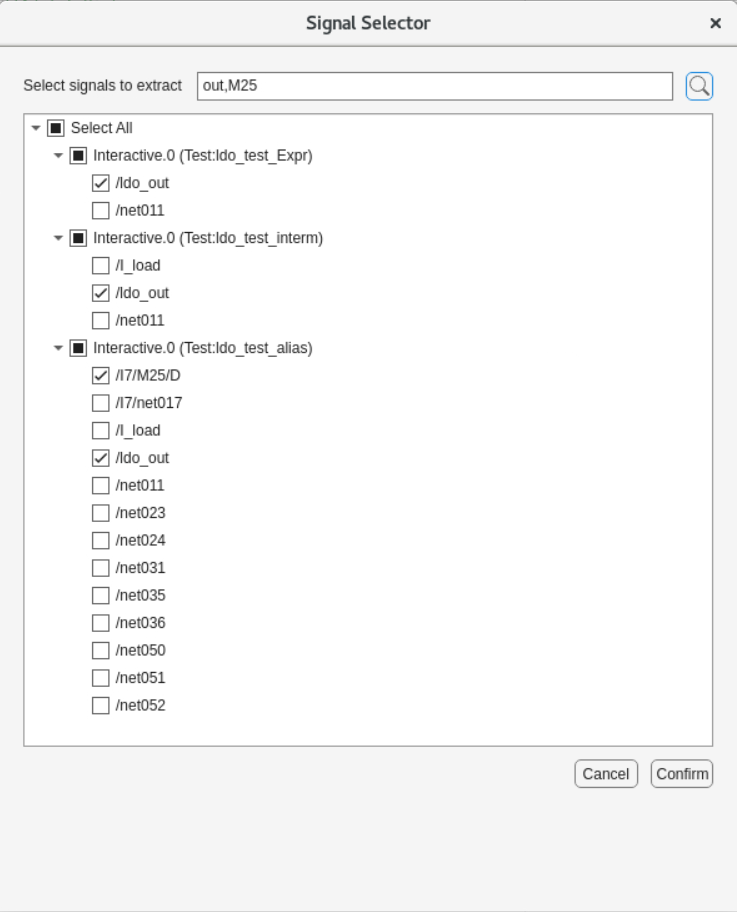The height and width of the screenshot is (912, 737).
Task: Close the Signal Selector dialog
Action: pos(715,23)
